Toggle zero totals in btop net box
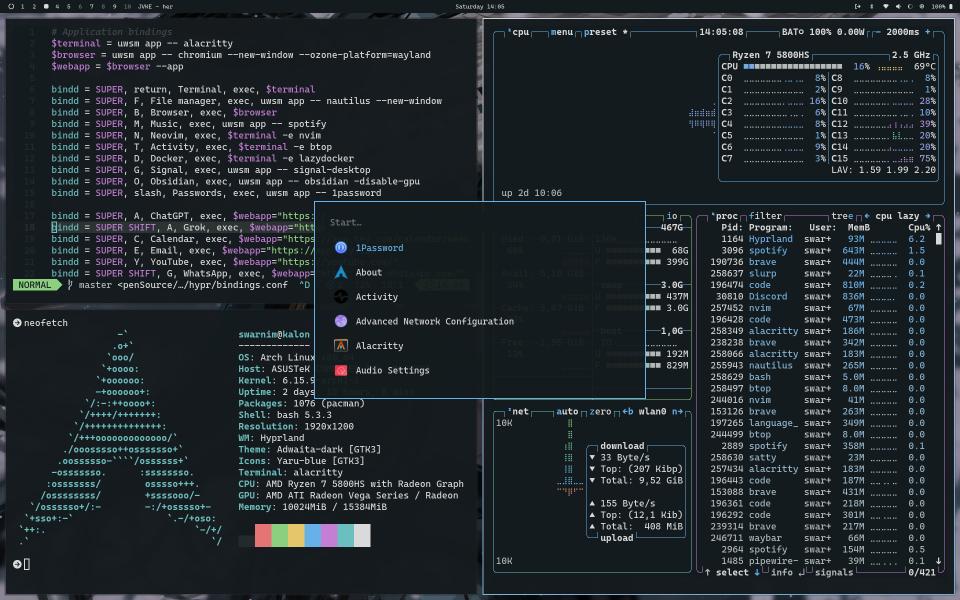The width and height of the screenshot is (960, 600). pos(600,411)
